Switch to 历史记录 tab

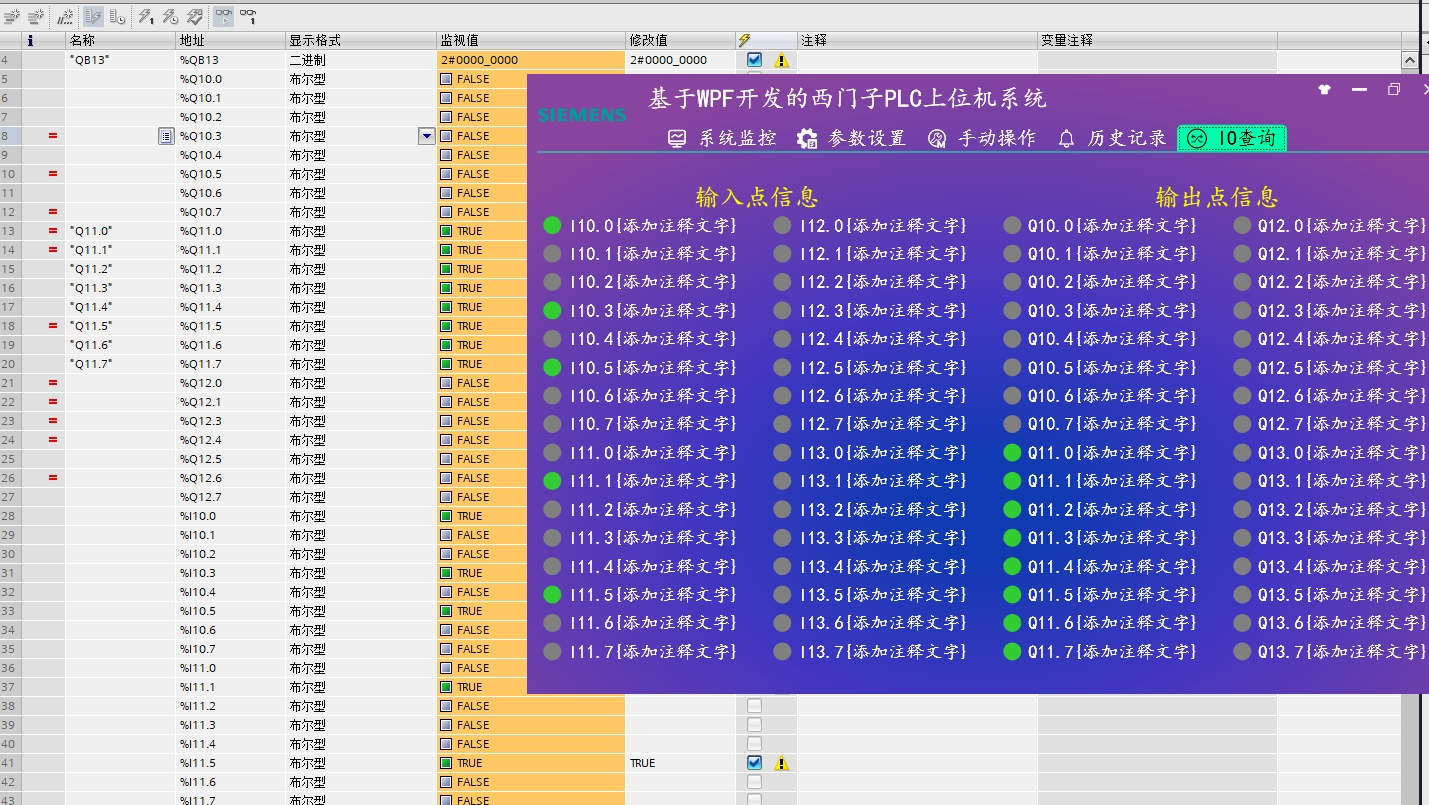pos(1111,139)
